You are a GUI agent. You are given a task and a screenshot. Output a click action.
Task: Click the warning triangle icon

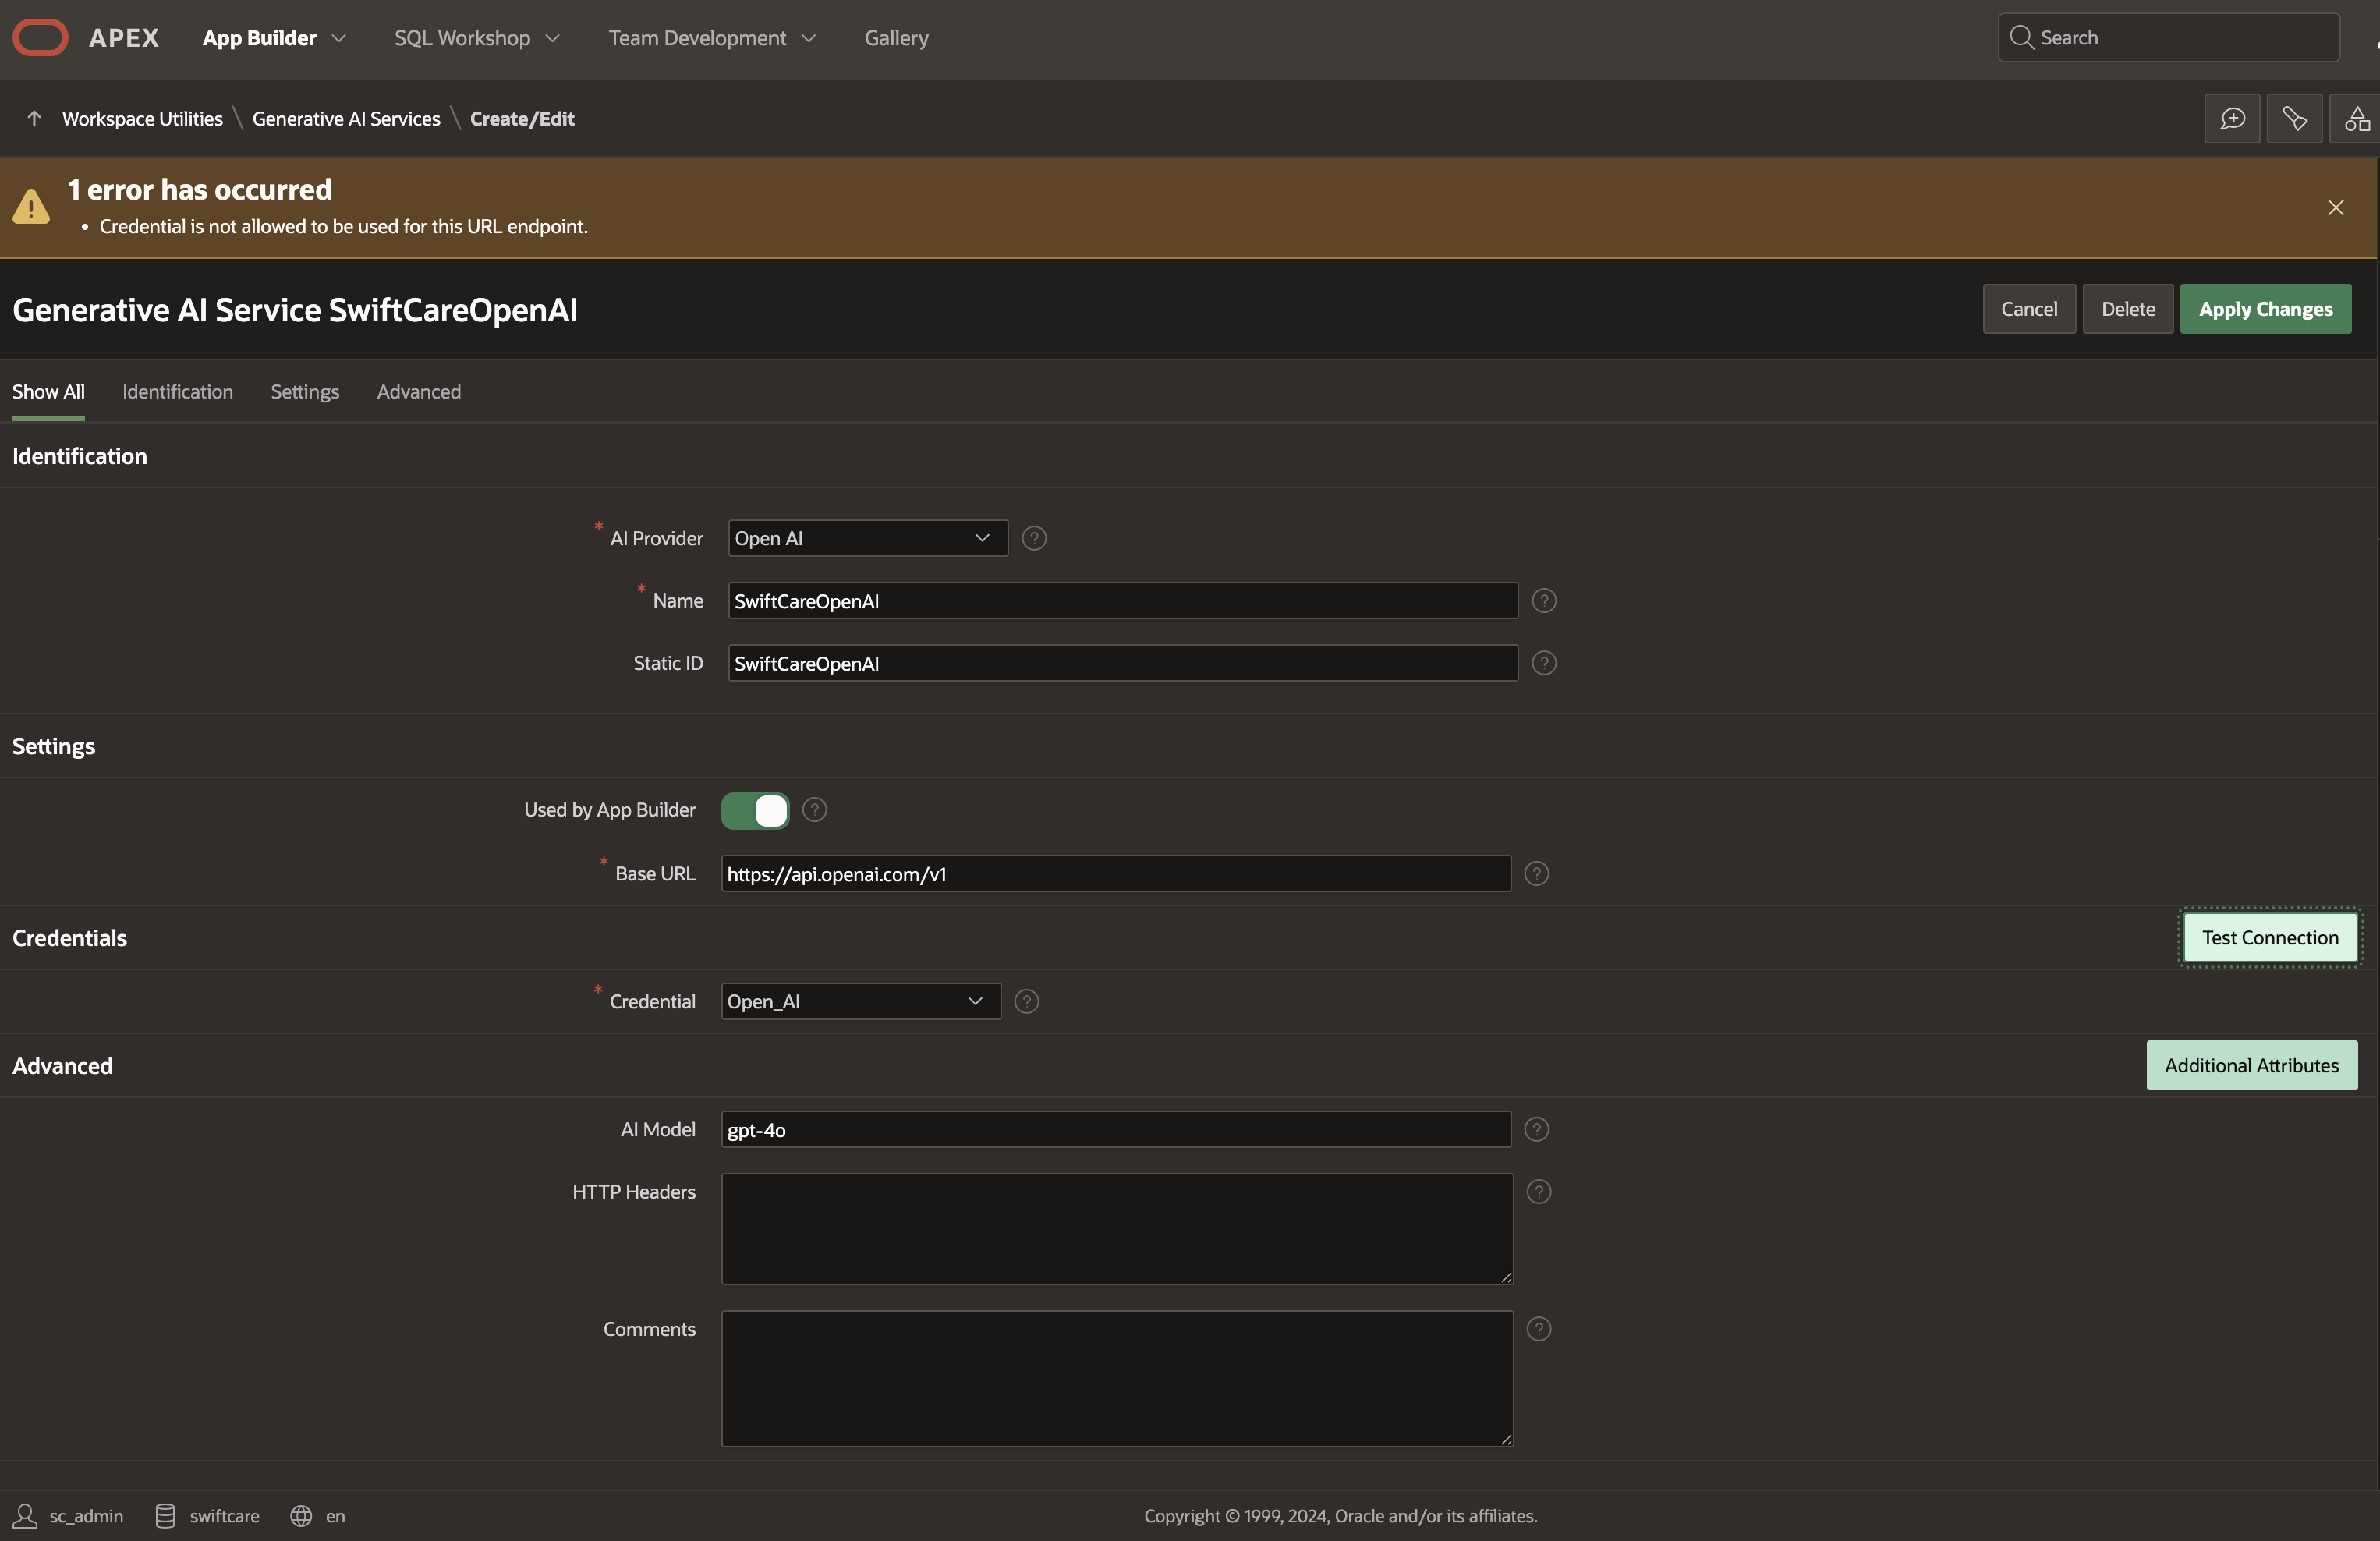click(x=31, y=207)
